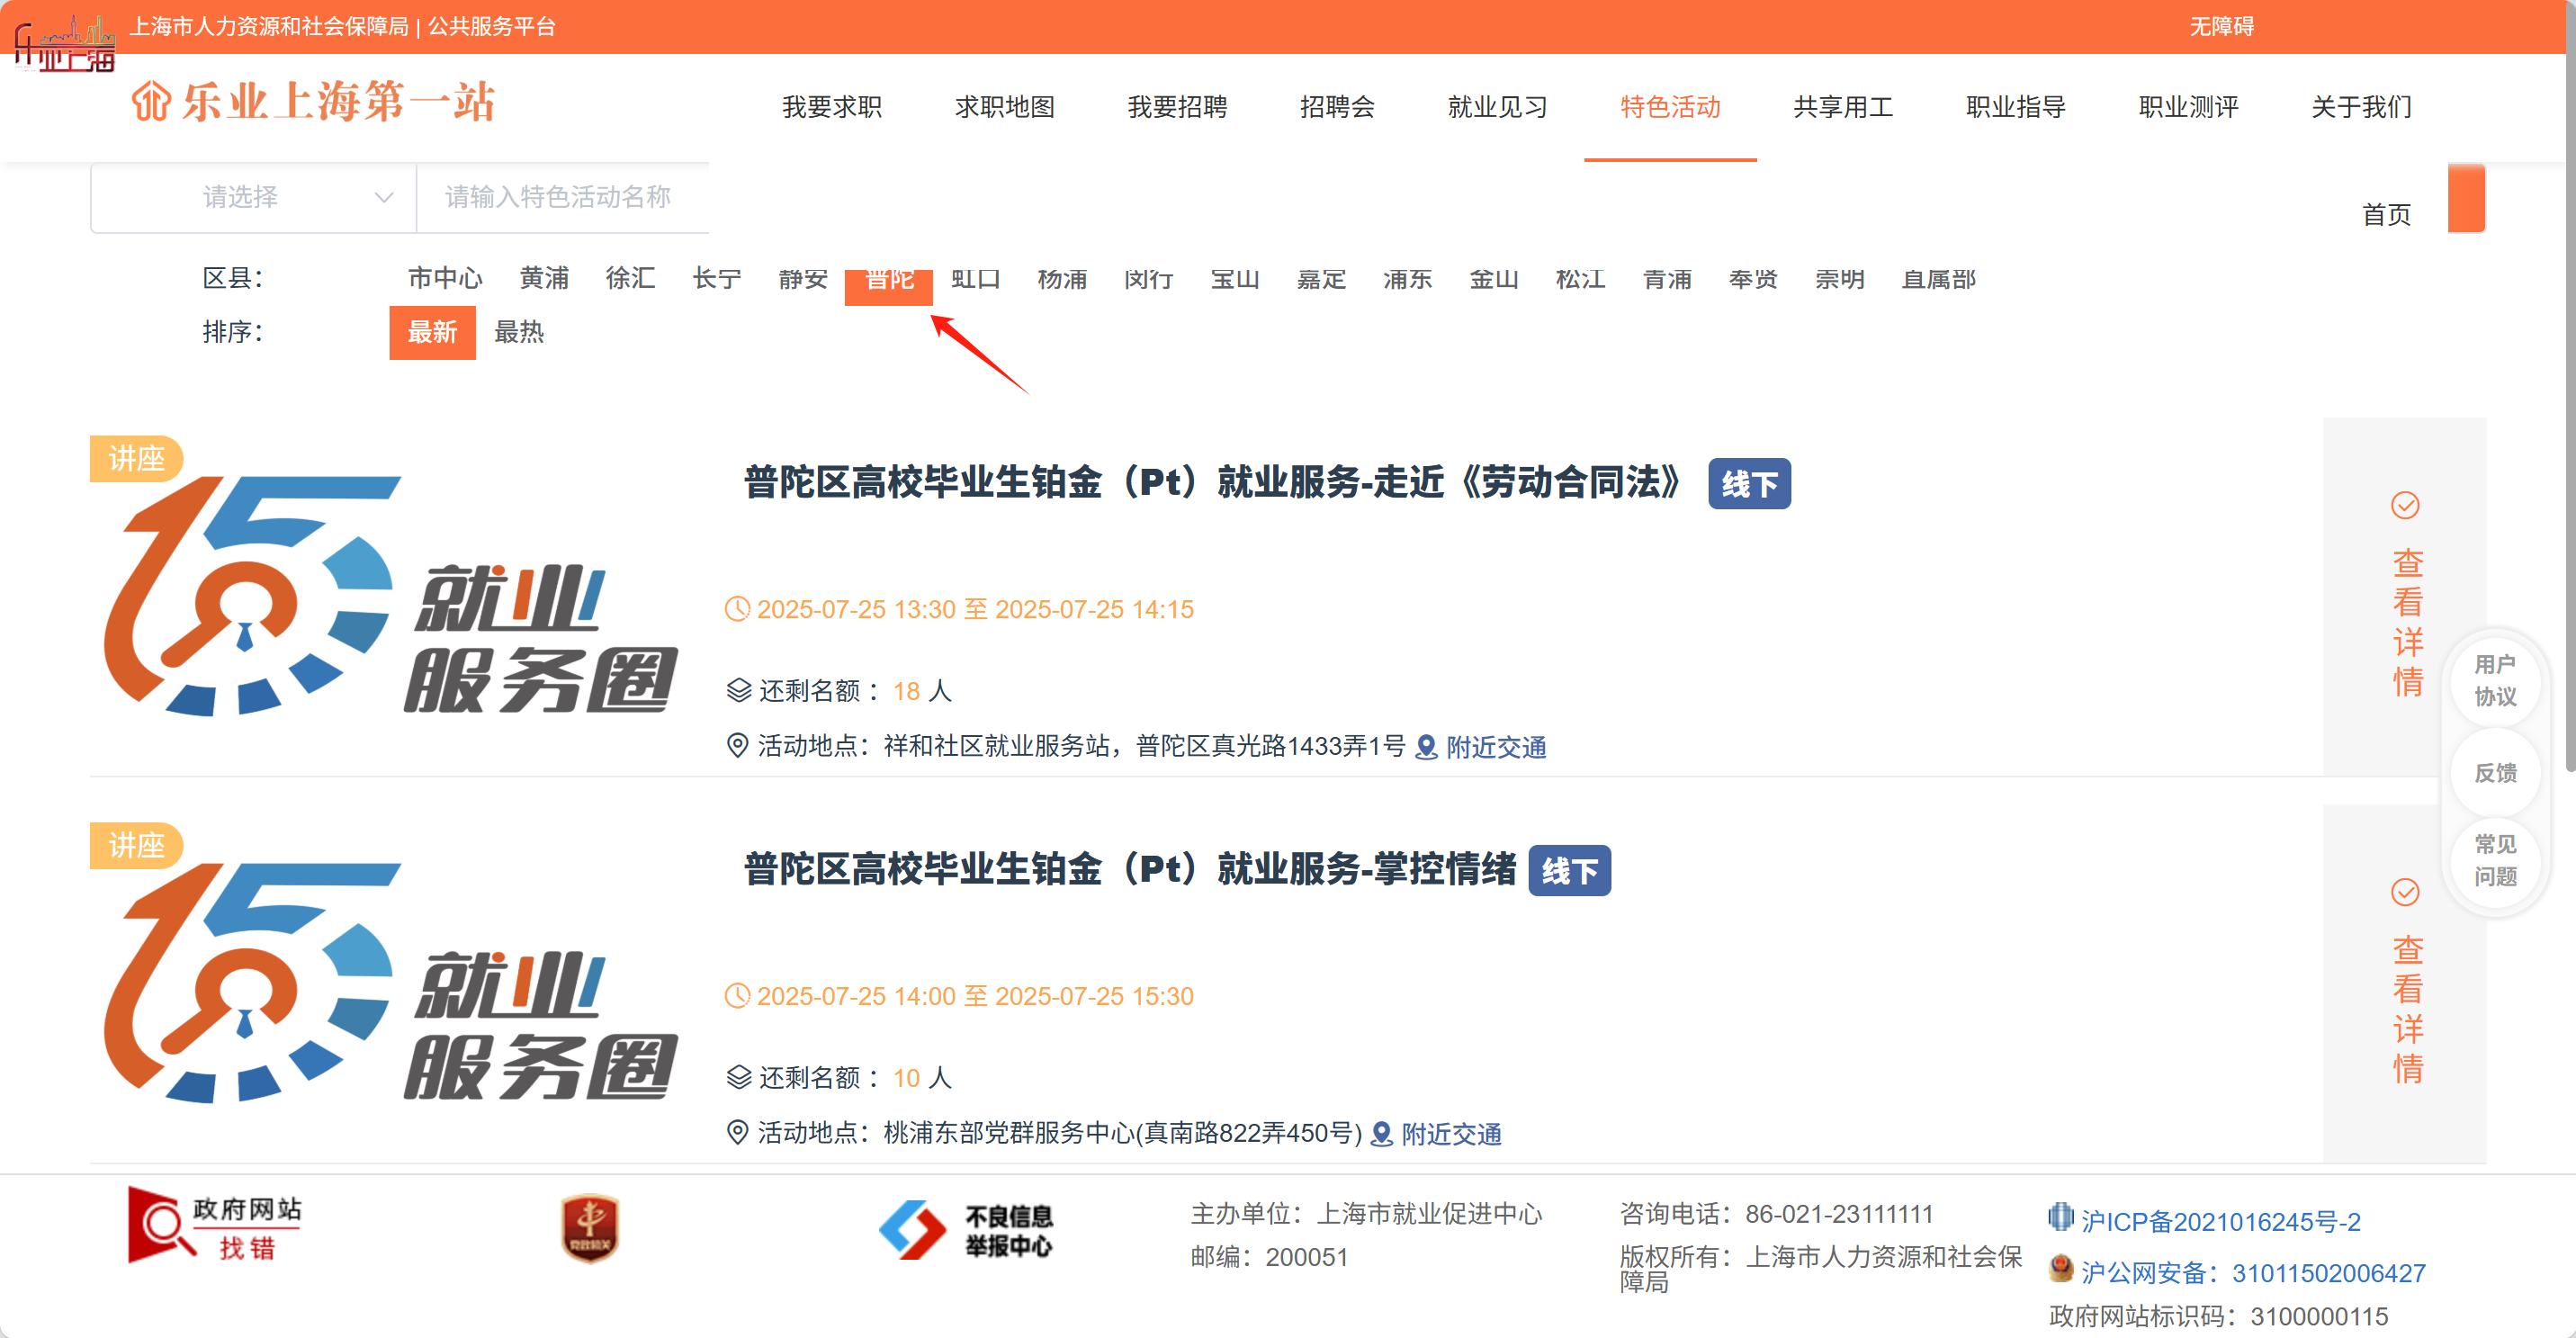Viewport: 2576px width, 1338px height.
Task: Click the 不良信息举报中心 icon
Action: (x=965, y=1230)
